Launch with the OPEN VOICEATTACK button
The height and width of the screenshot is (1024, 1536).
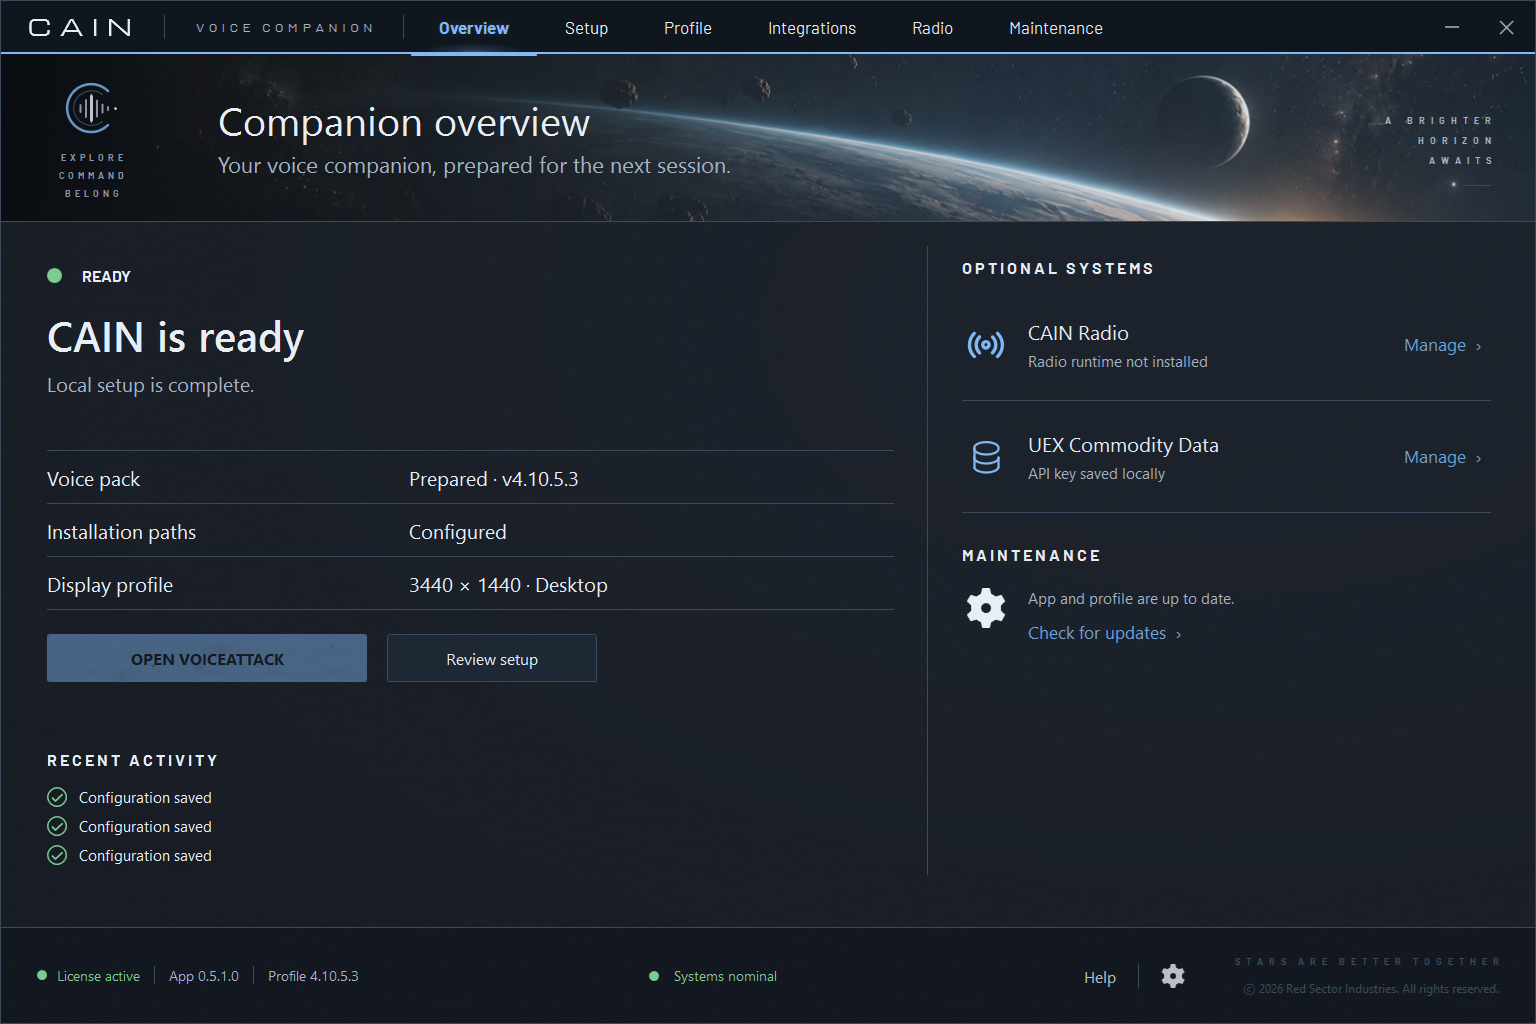point(207,658)
